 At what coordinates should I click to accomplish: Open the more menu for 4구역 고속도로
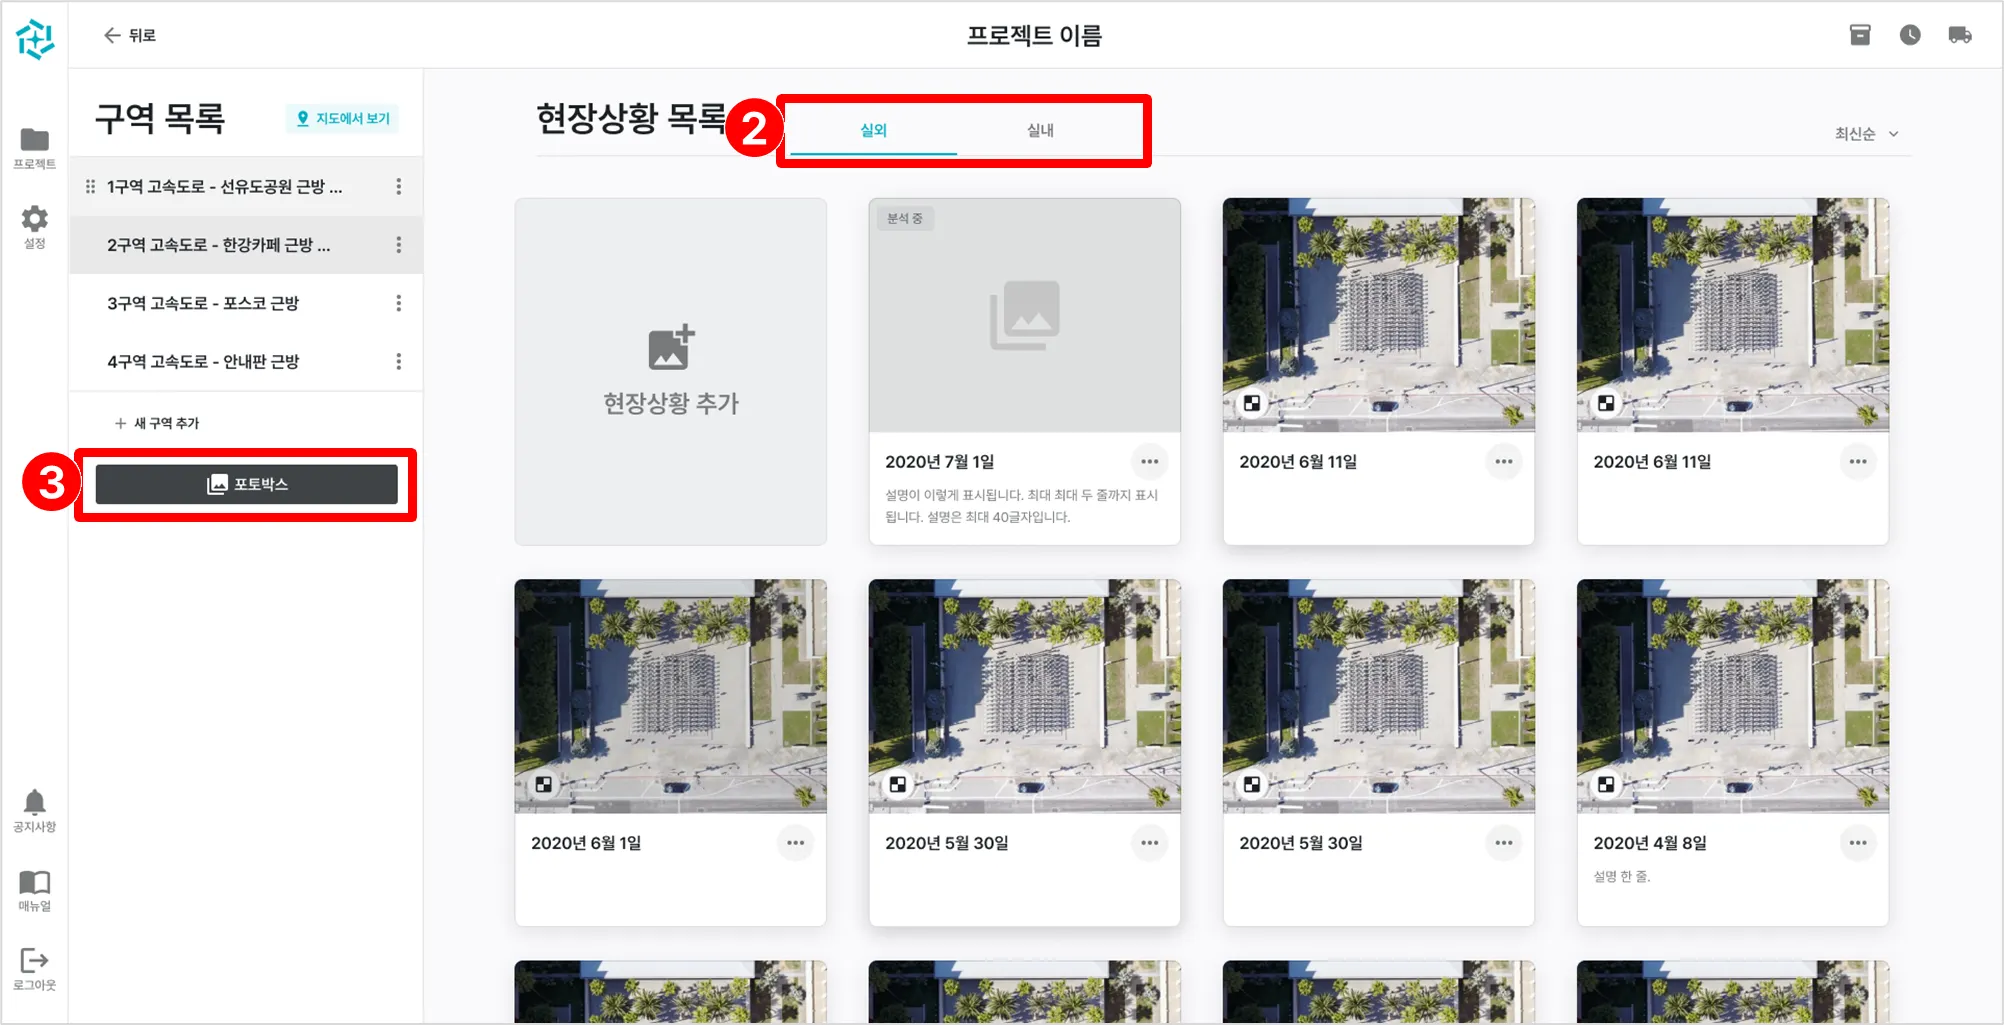point(399,361)
